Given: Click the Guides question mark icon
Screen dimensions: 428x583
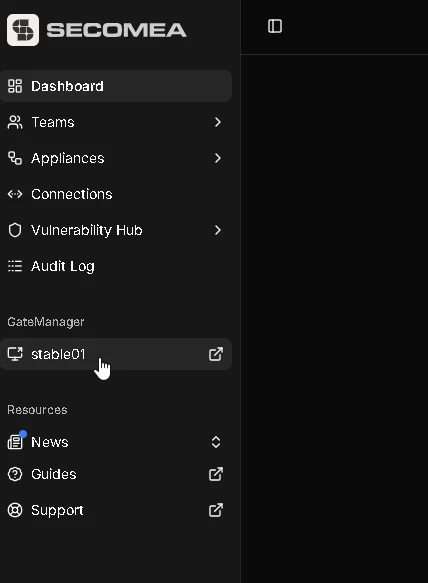Looking at the screenshot, I should (x=15, y=474).
